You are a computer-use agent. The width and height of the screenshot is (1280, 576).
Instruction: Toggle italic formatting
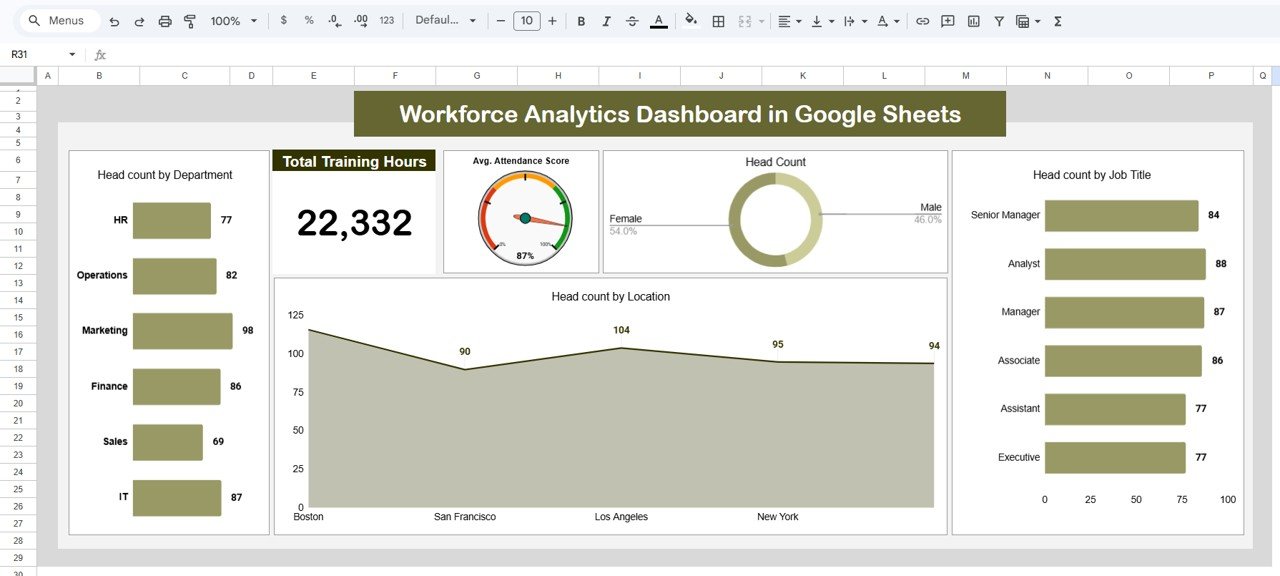pos(607,20)
